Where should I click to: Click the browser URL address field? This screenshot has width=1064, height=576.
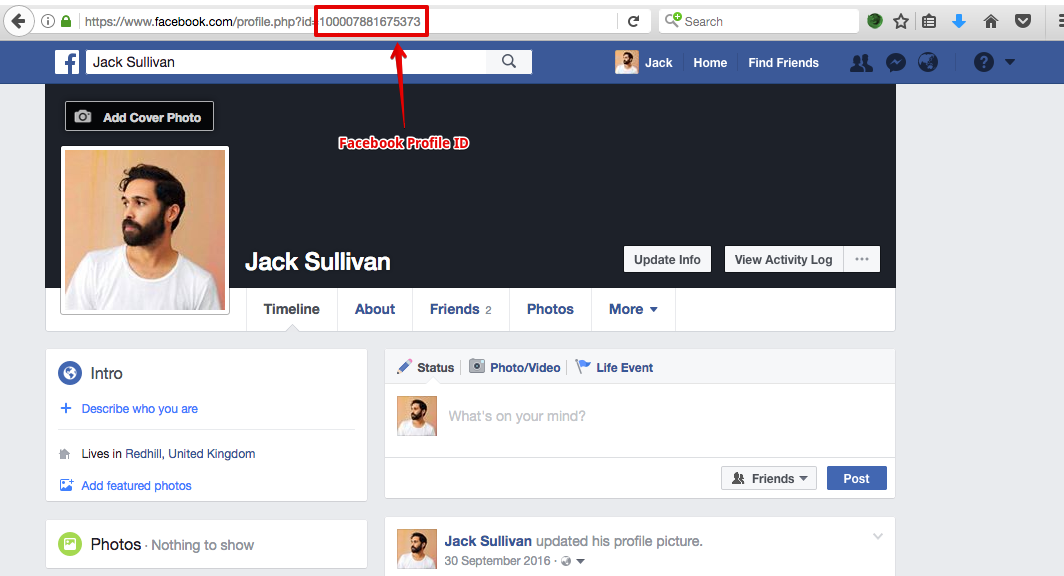pos(349,21)
